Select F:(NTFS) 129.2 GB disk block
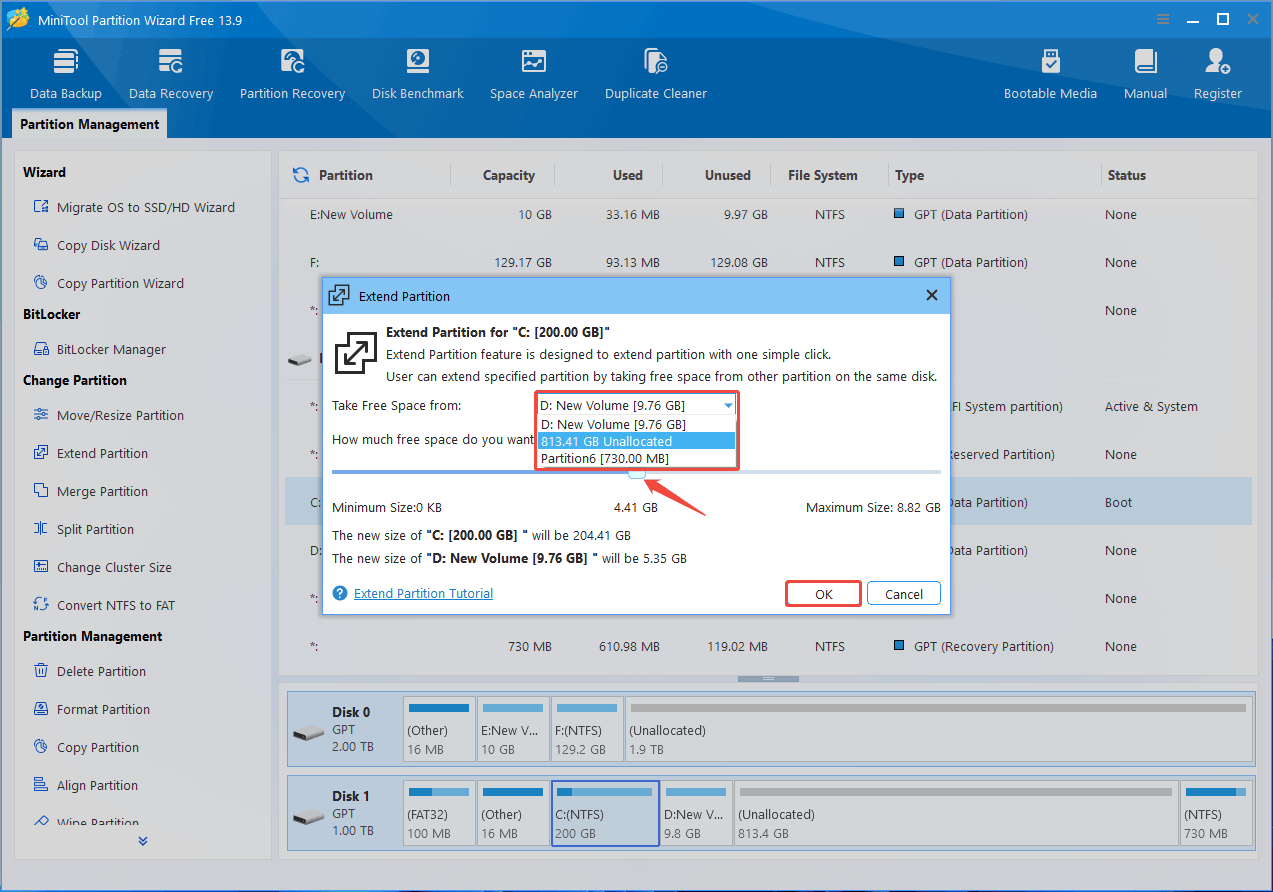The image size is (1273, 892). click(x=587, y=729)
